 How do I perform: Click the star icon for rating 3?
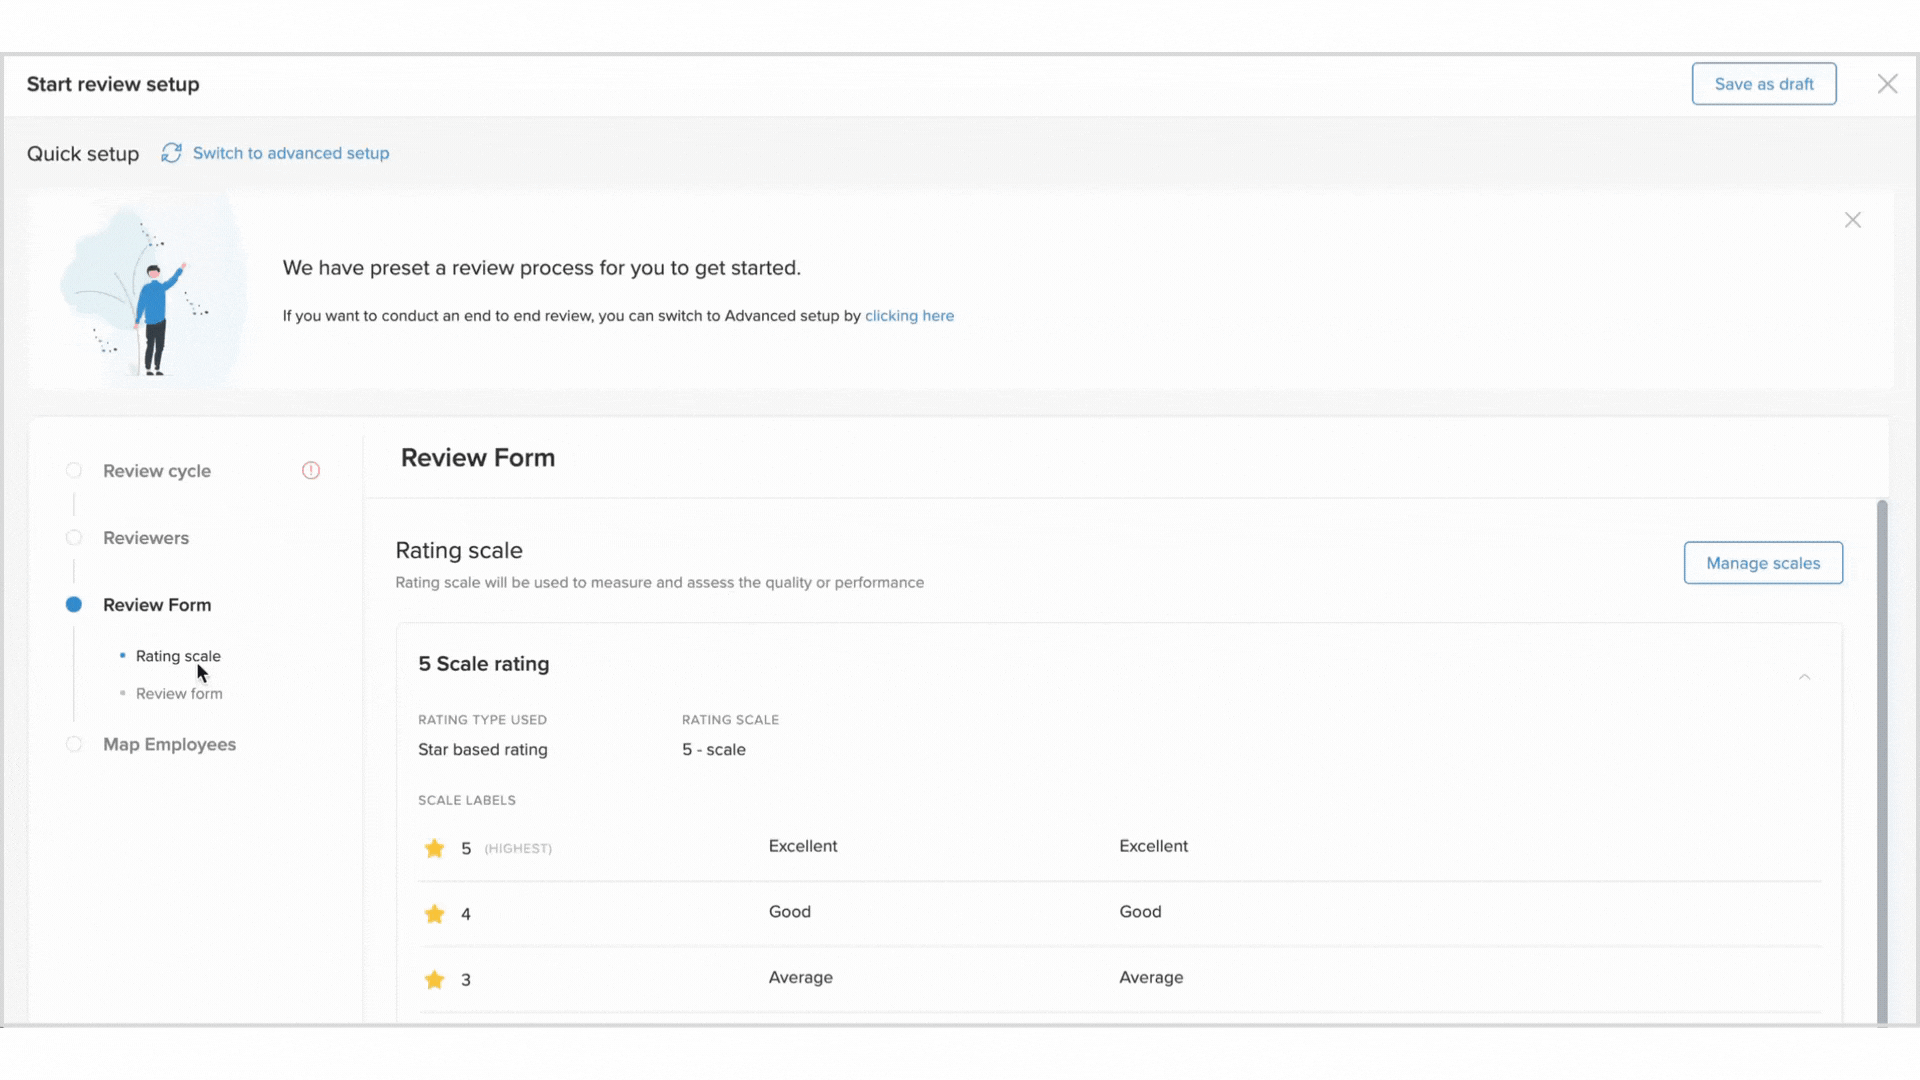pos(434,980)
